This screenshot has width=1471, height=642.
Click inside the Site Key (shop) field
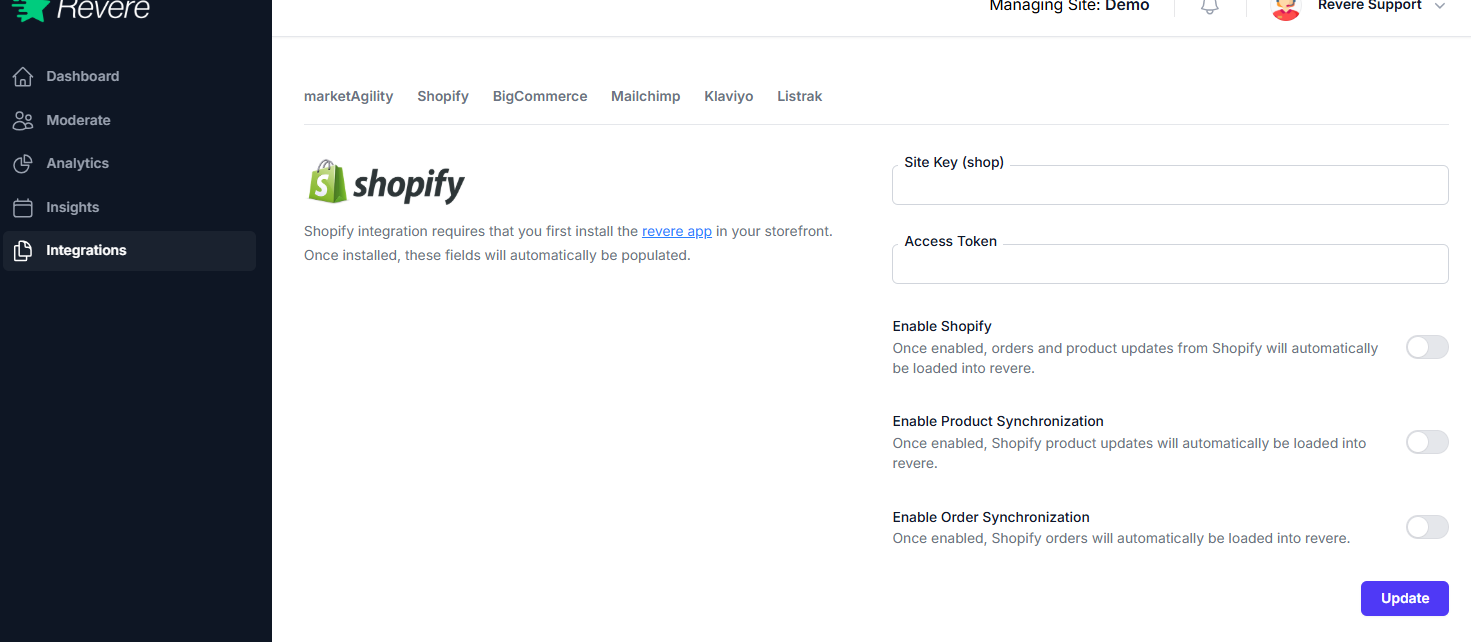click(1170, 185)
